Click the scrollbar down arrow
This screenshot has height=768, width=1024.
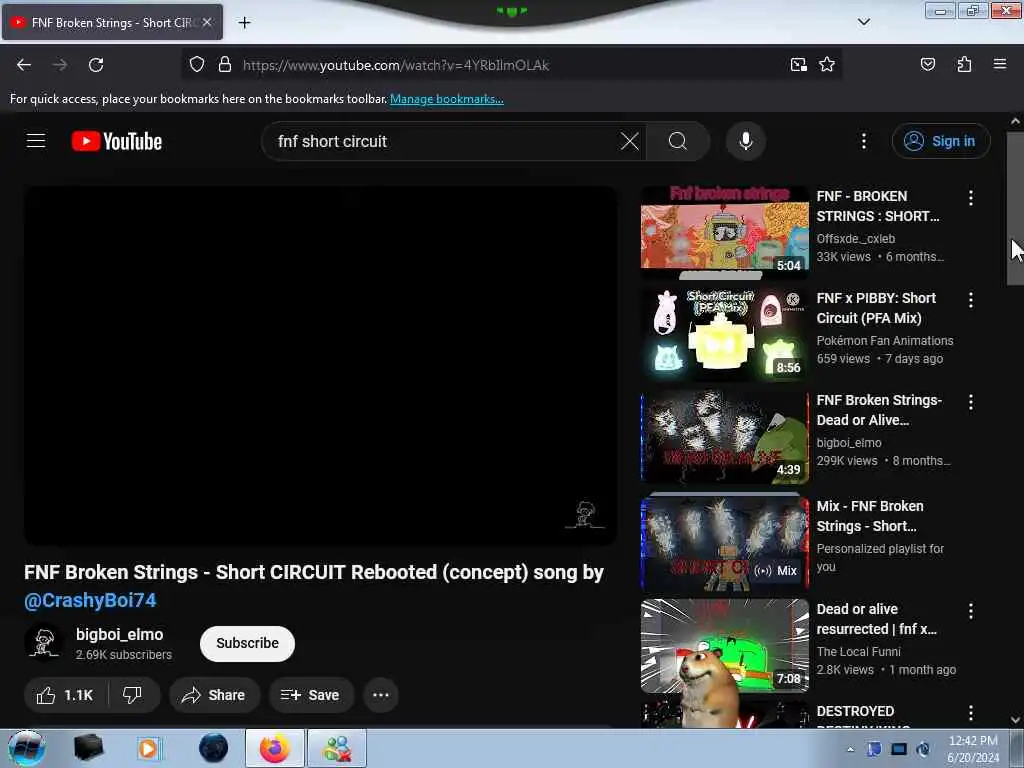[x=1015, y=720]
